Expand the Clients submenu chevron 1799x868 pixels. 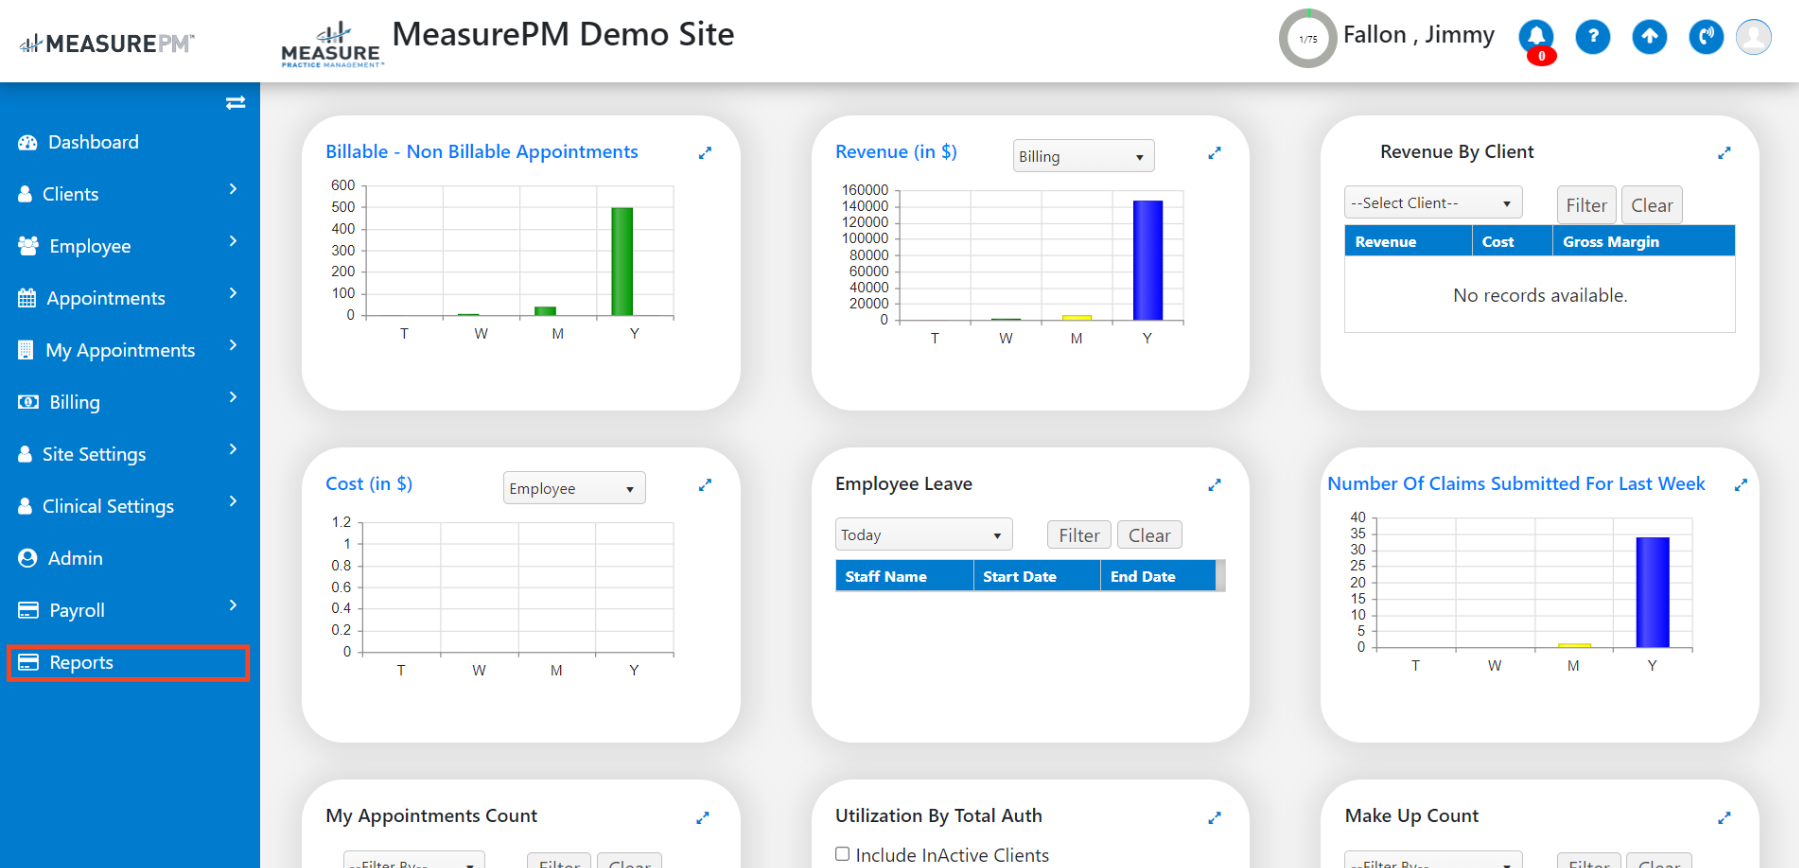pyautogui.click(x=233, y=189)
